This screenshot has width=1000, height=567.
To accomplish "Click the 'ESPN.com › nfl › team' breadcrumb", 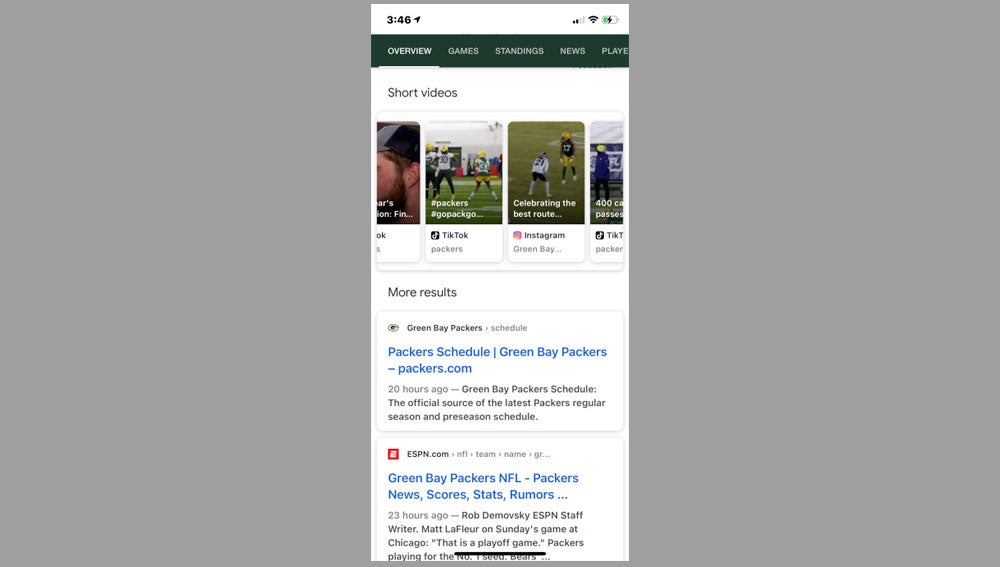I will pos(478,454).
